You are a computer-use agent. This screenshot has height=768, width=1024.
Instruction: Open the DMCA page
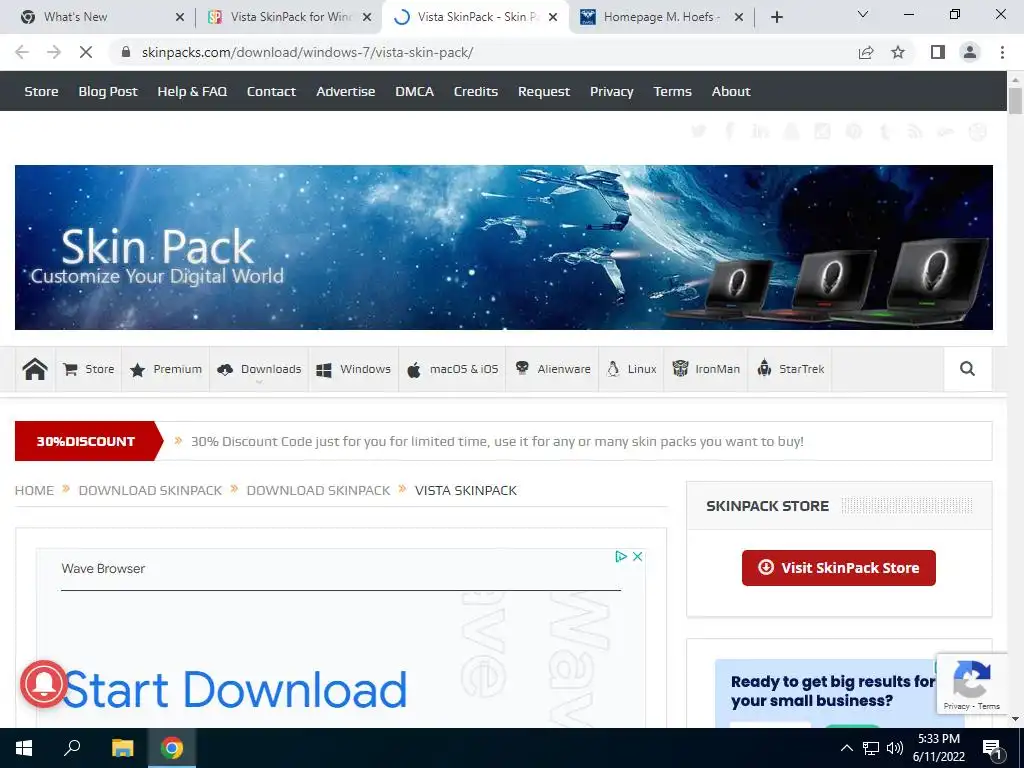coord(414,91)
